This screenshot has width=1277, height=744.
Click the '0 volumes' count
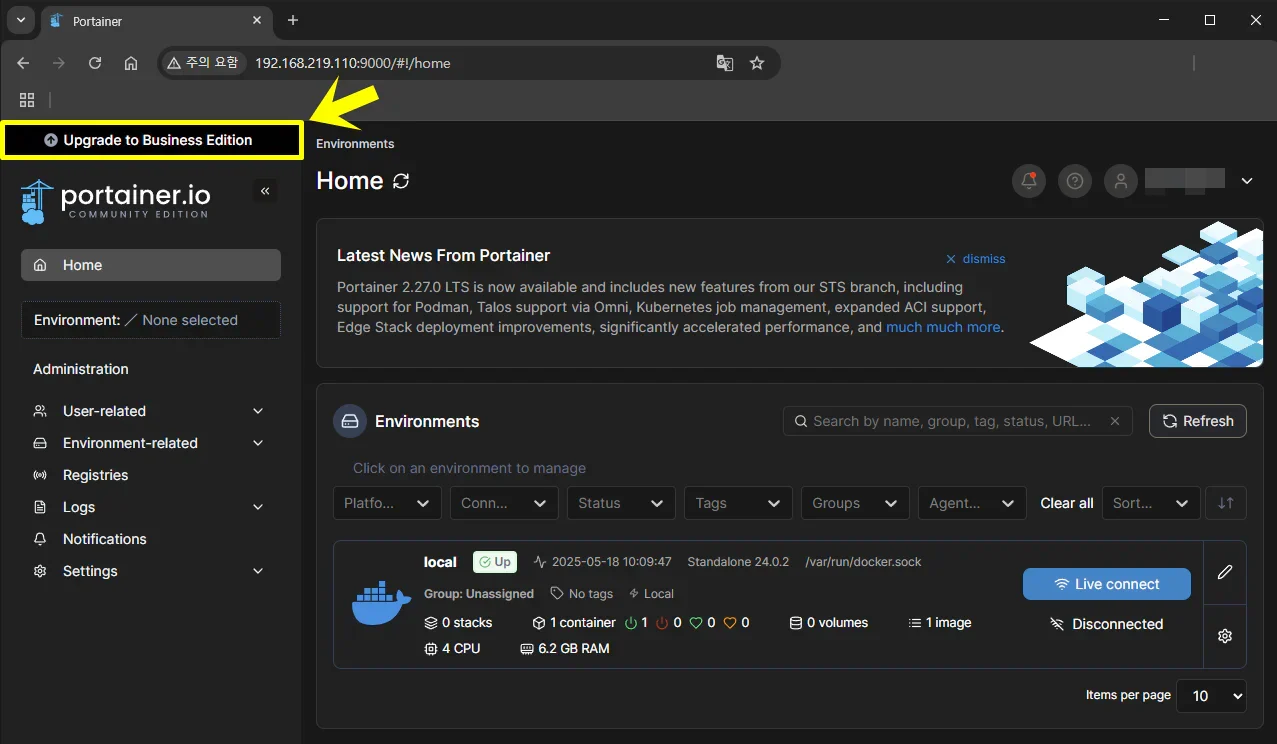tap(829, 622)
